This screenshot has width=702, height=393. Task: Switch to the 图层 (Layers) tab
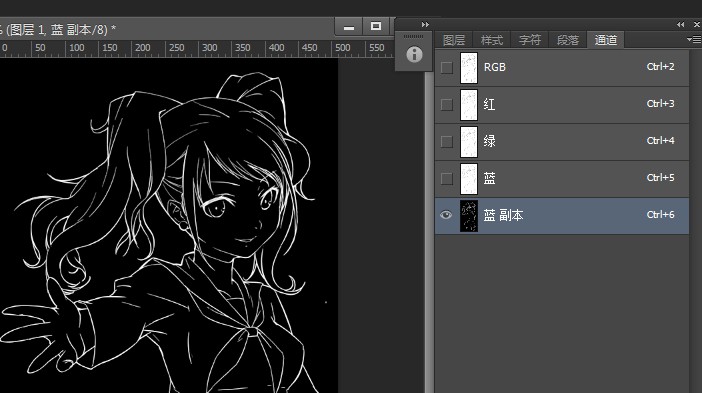click(x=454, y=40)
